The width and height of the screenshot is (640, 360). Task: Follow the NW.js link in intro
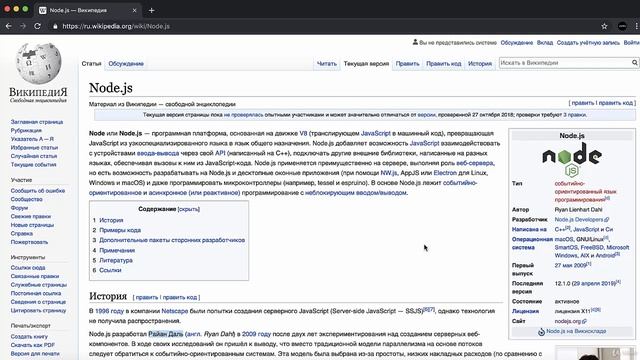click(389, 173)
